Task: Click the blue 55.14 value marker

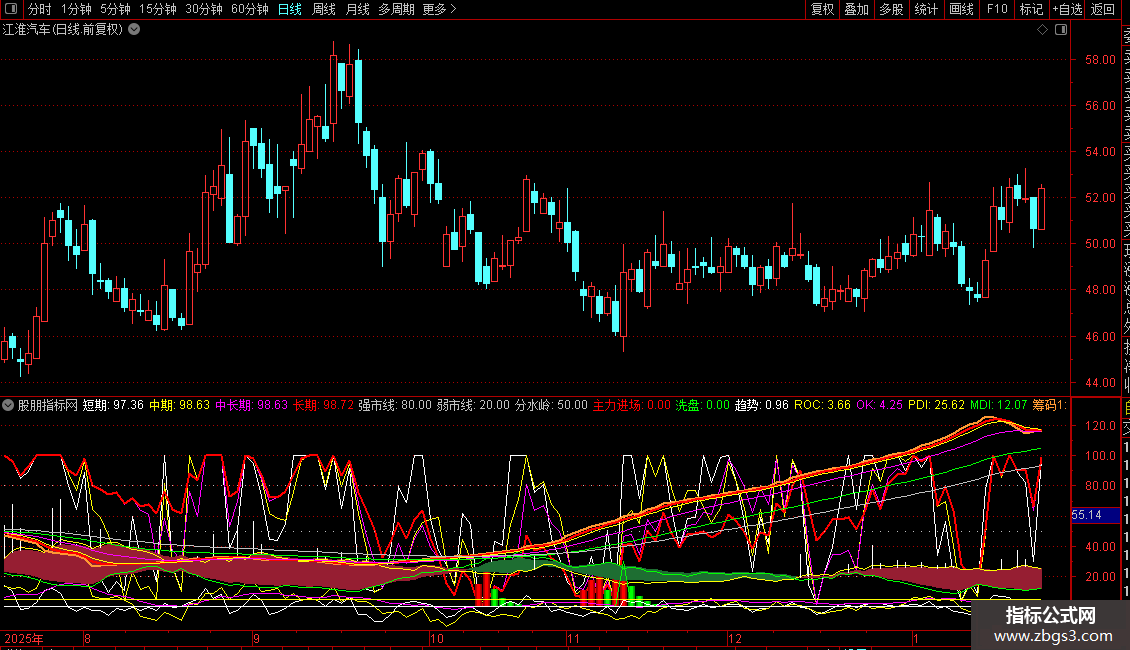Action: coord(1086,515)
